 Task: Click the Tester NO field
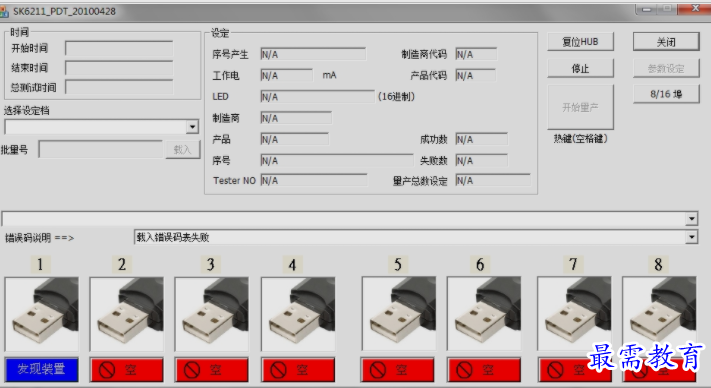tap(314, 180)
